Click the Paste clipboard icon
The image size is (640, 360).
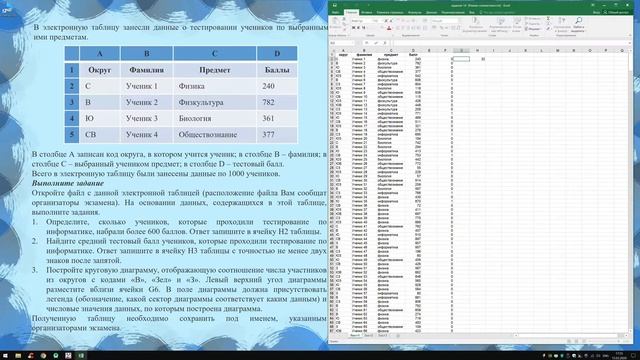[x=335, y=22]
